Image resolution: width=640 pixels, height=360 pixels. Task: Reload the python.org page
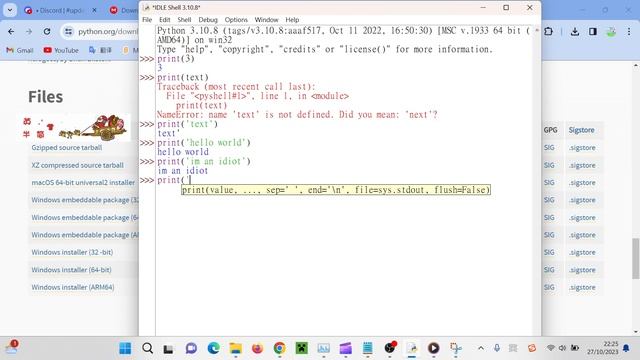click(x=47, y=31)
